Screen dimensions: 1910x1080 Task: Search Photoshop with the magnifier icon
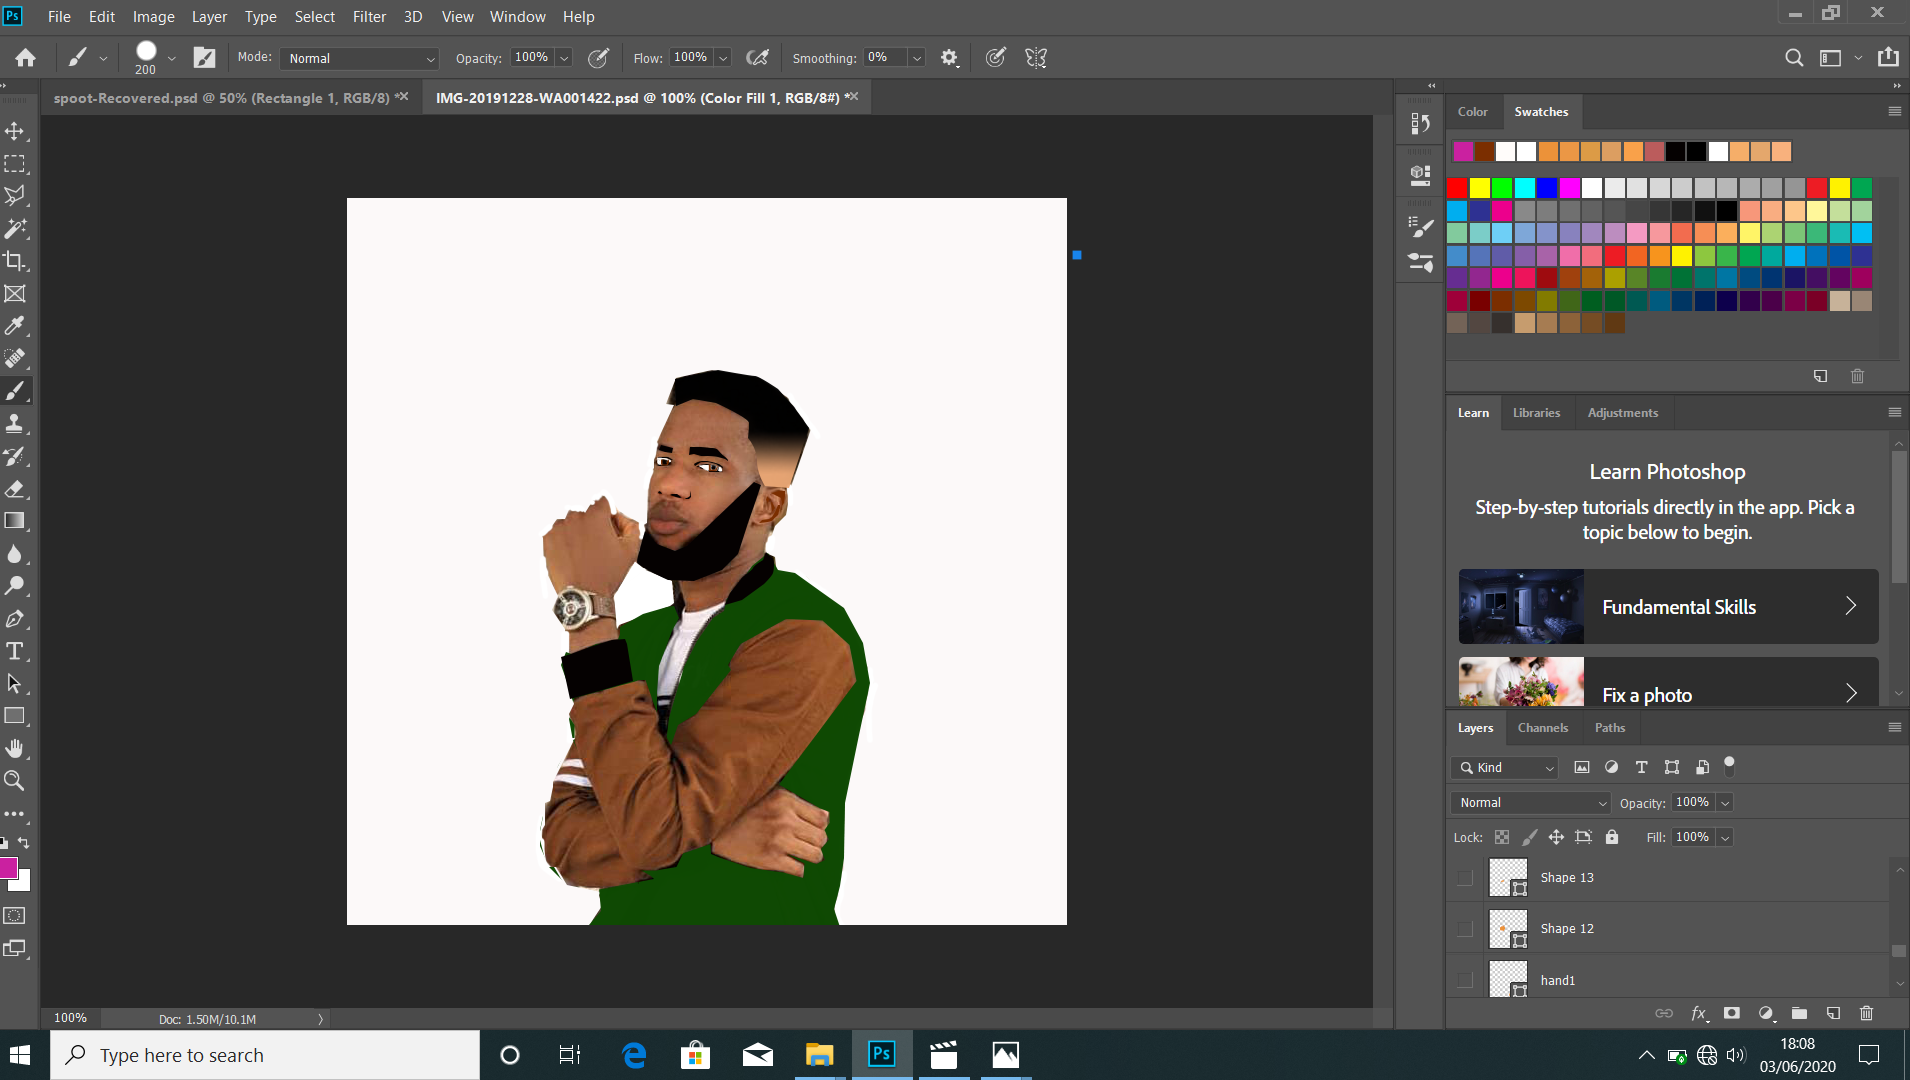(x=1794, y=58)
